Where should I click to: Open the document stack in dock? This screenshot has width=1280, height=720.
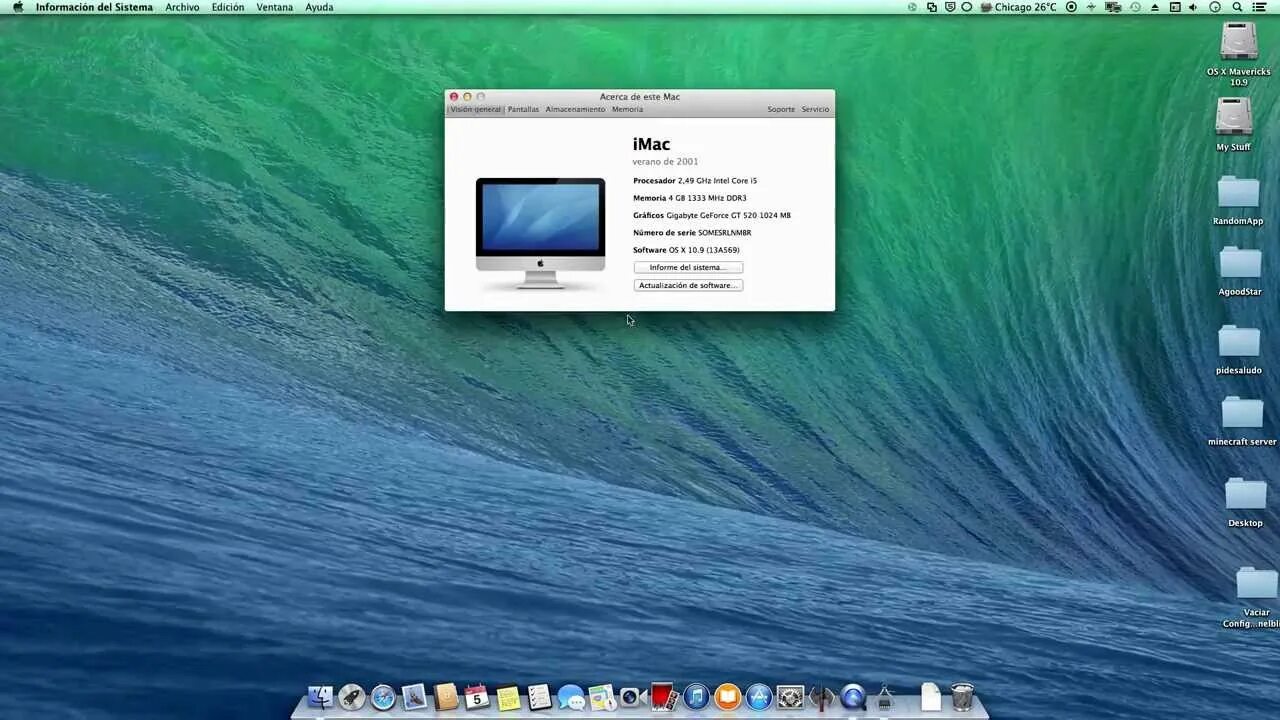(x=931, y=697)
